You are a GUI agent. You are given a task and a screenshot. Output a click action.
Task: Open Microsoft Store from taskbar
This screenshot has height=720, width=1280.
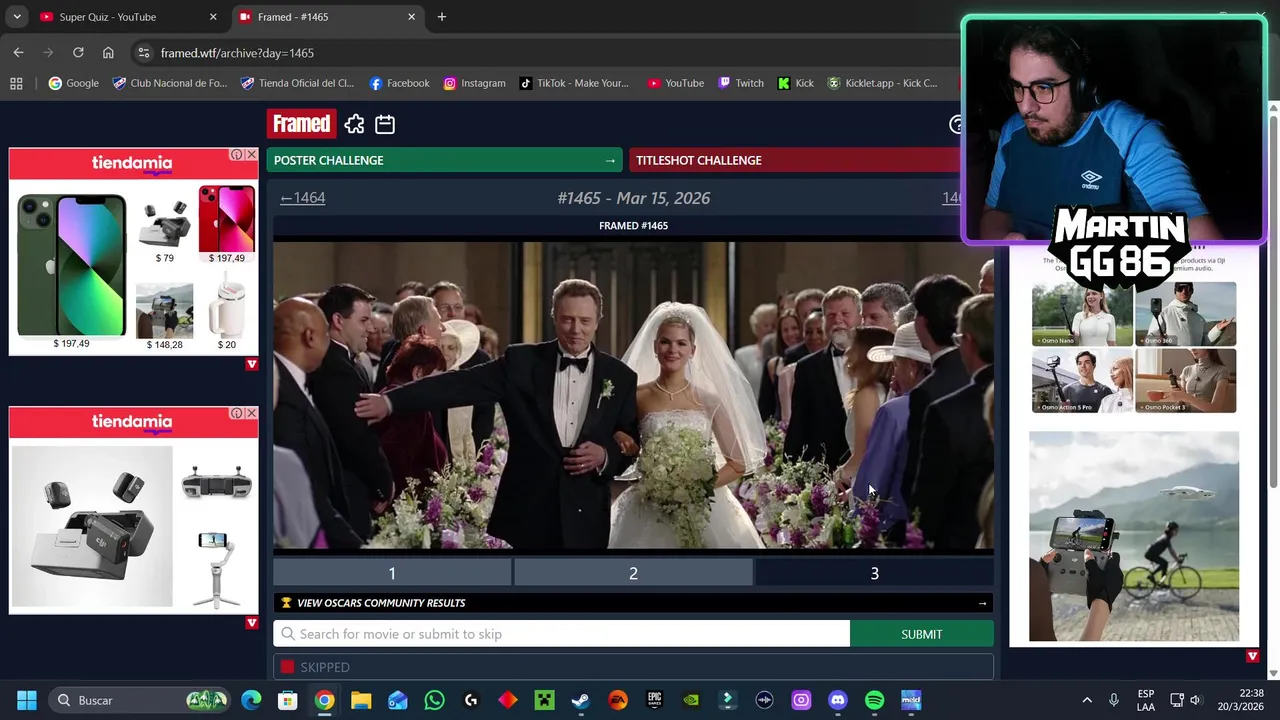coord(288,700)
